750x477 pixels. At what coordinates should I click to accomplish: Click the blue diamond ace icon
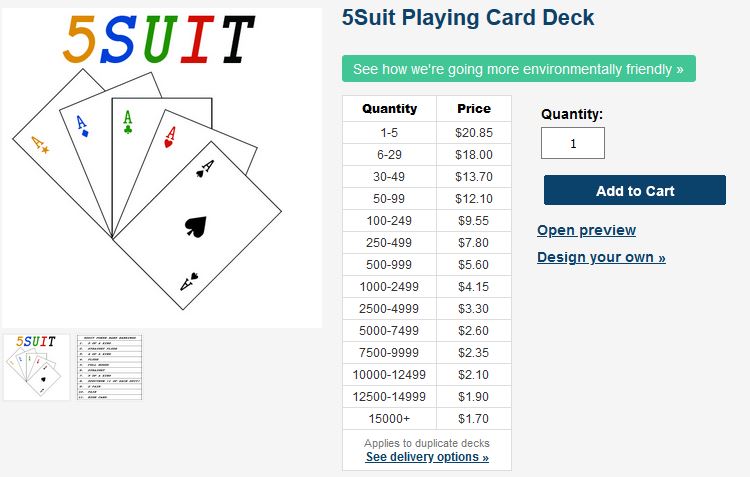click(x=83, y=126)
